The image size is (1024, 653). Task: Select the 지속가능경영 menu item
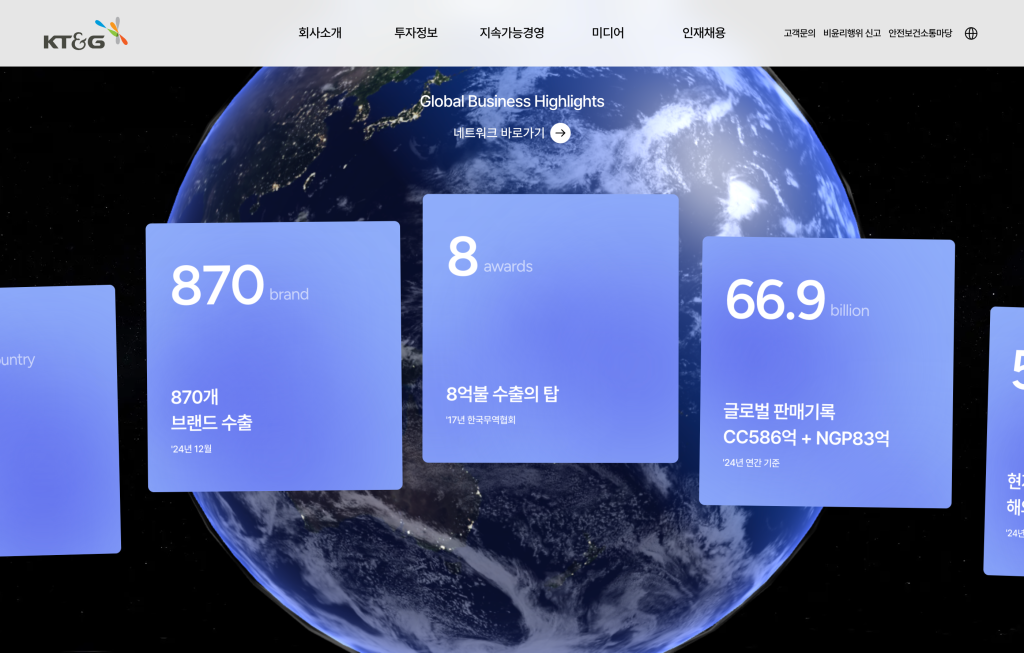click(x=512, y=33)
